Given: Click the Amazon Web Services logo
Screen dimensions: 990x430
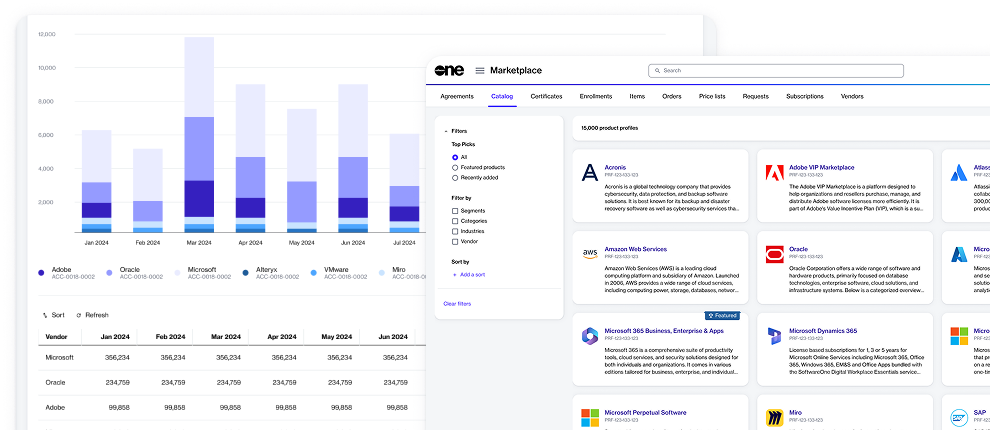Looking at the screenshot, I should click(590, 255).
